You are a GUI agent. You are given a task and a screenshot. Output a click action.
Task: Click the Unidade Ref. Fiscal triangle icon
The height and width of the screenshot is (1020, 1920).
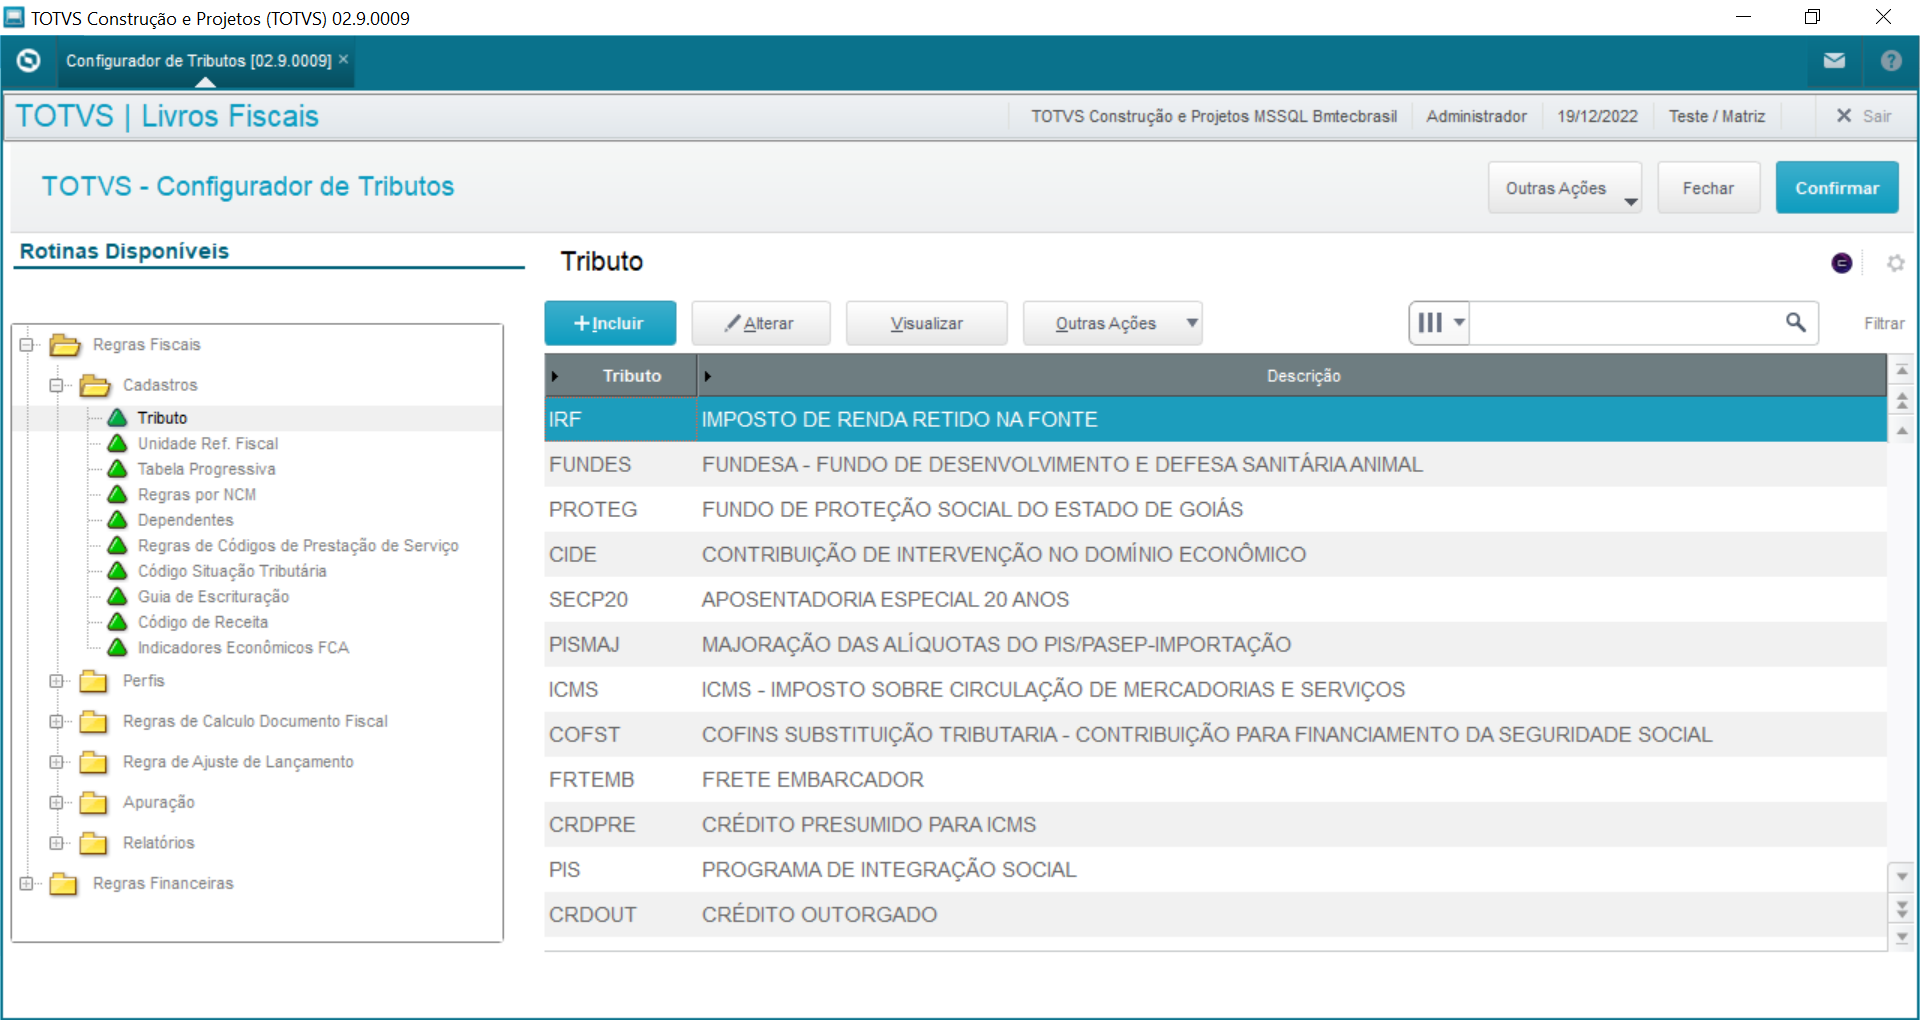[x=118, y=443]
